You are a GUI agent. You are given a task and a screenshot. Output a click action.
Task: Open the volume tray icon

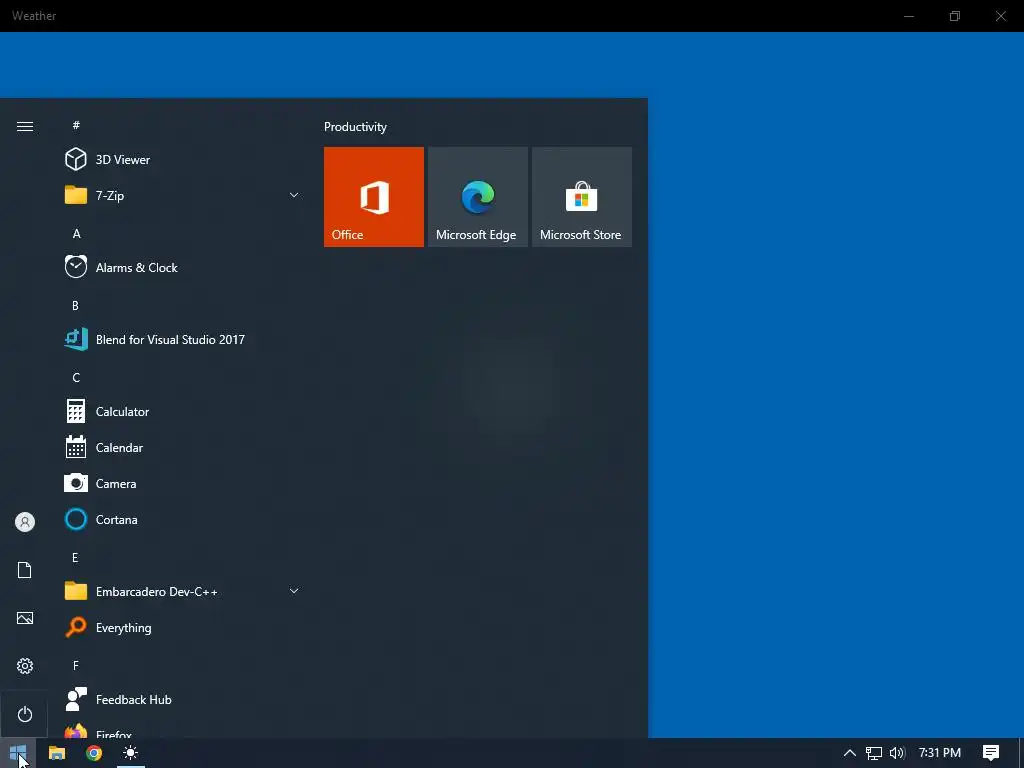pyautogui.click(x=897, y=753)
